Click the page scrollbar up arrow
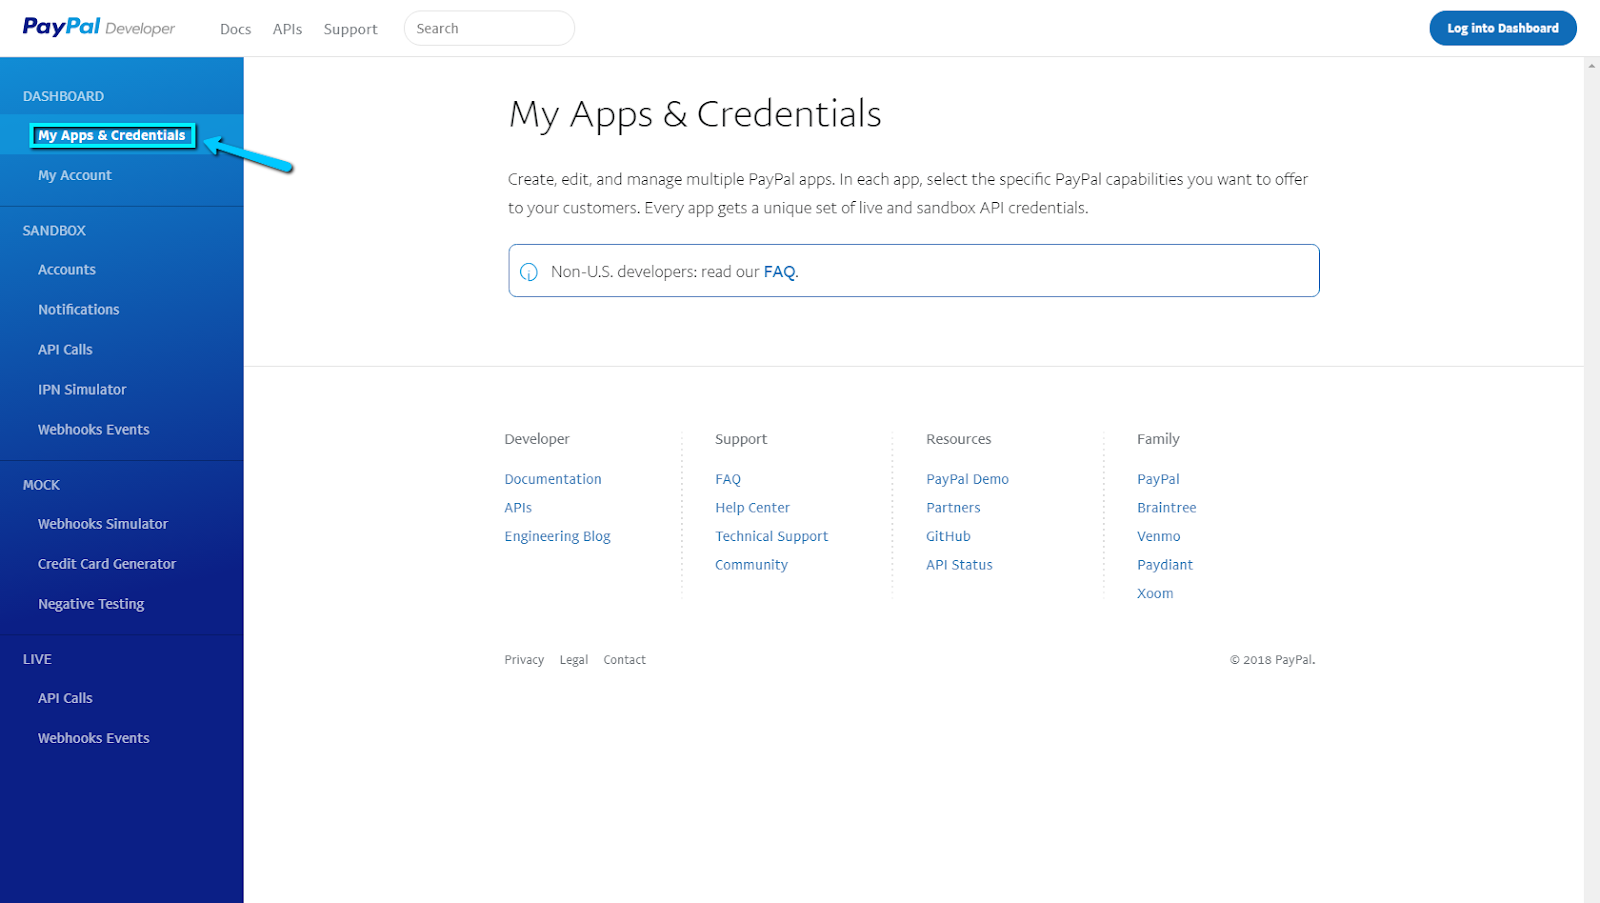This screenshot has height=903, width=1600. (1591, 66)
